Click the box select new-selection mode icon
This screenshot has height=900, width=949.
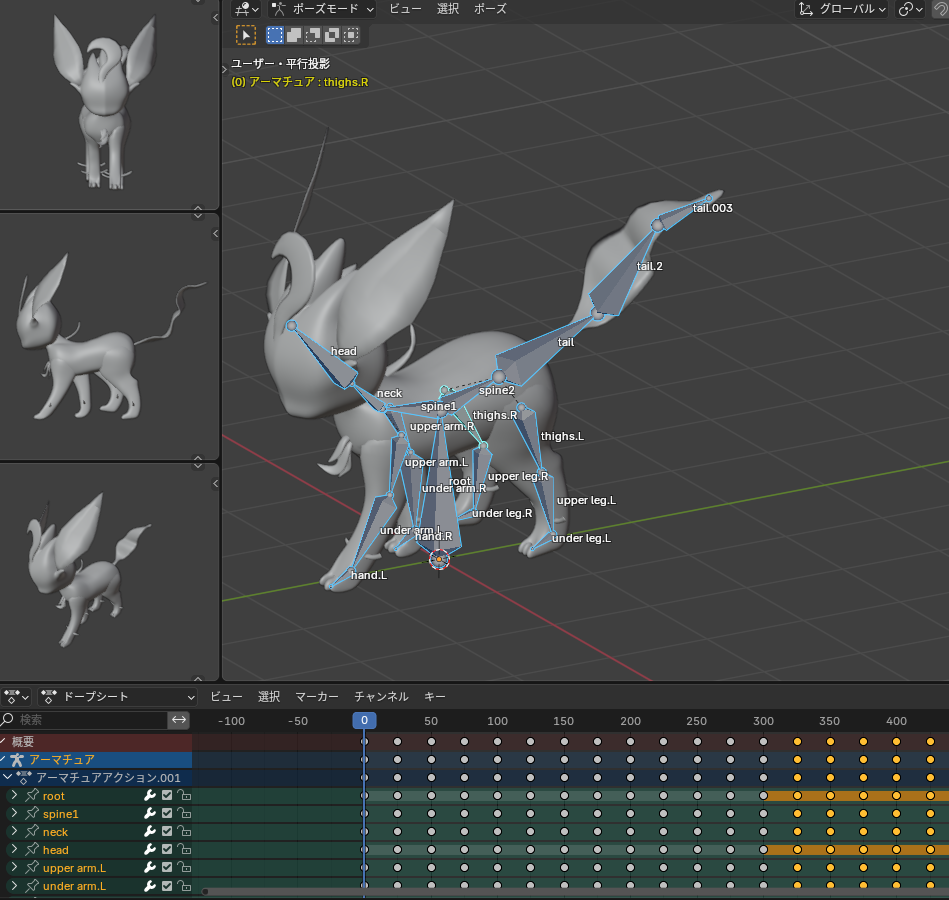coord(275,35)
